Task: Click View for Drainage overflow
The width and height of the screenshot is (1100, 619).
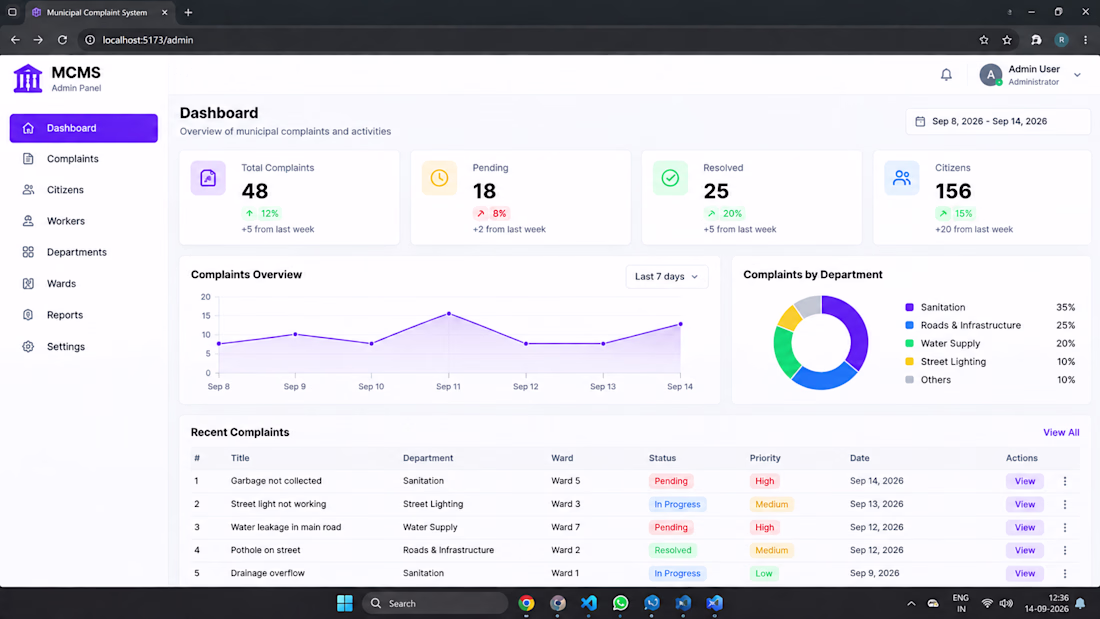Action: (1024, 573)
